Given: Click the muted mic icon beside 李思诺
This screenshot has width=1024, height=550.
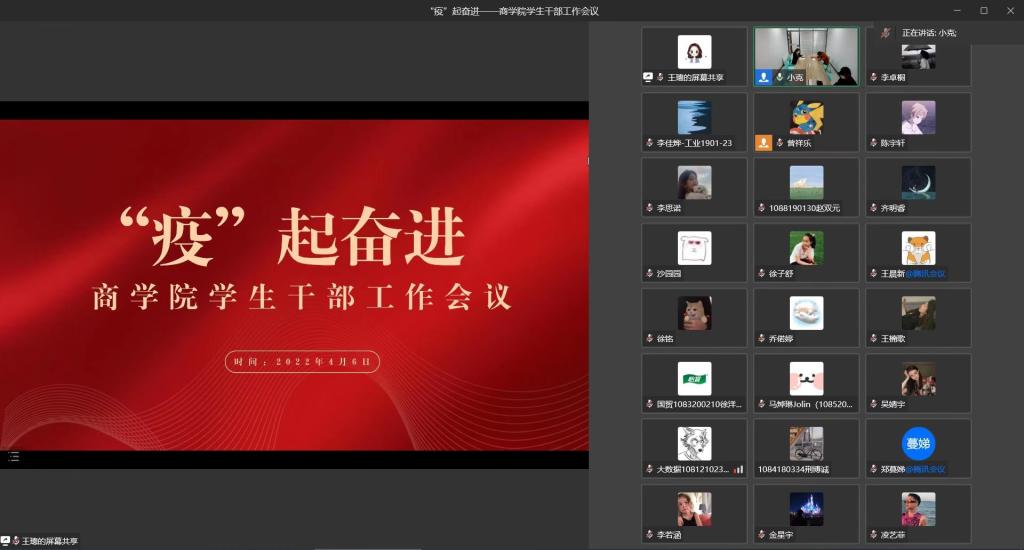Looking at the screenshot, I should [x=649, y=208].
